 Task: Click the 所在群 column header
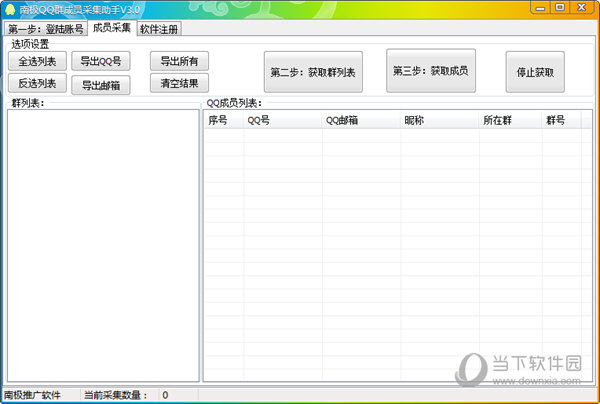[510, 121]
